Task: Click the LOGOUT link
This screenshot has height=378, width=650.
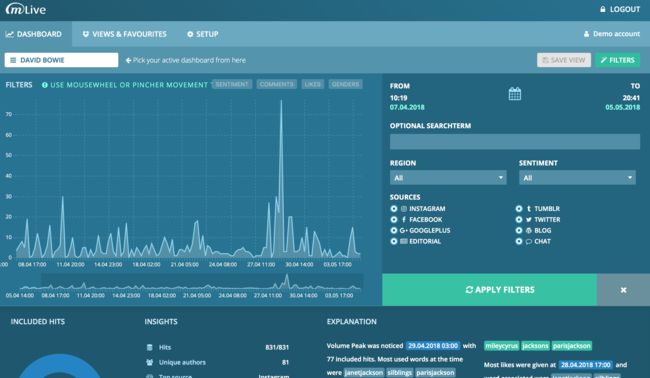Action: click(620, 9)
